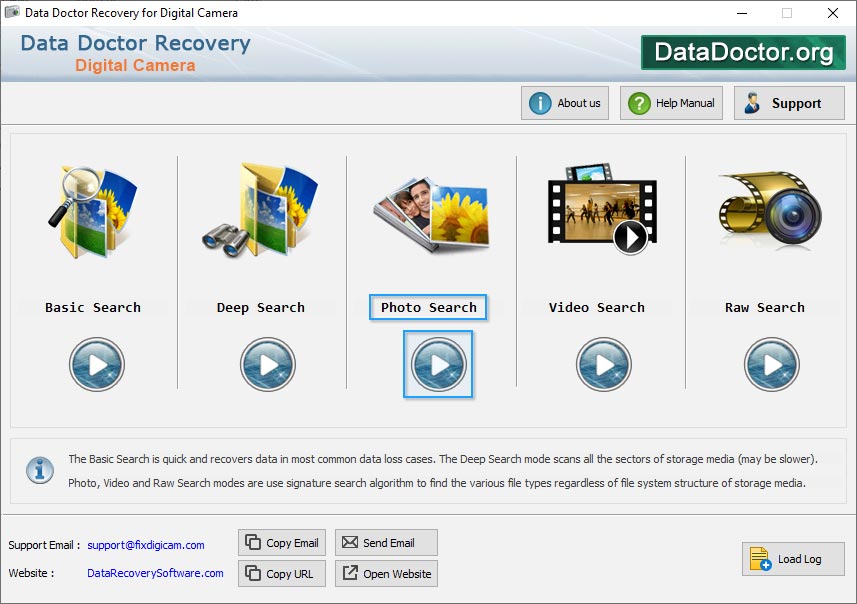
Task: Click the signature search algorithm description line
Action: point(437,483)
